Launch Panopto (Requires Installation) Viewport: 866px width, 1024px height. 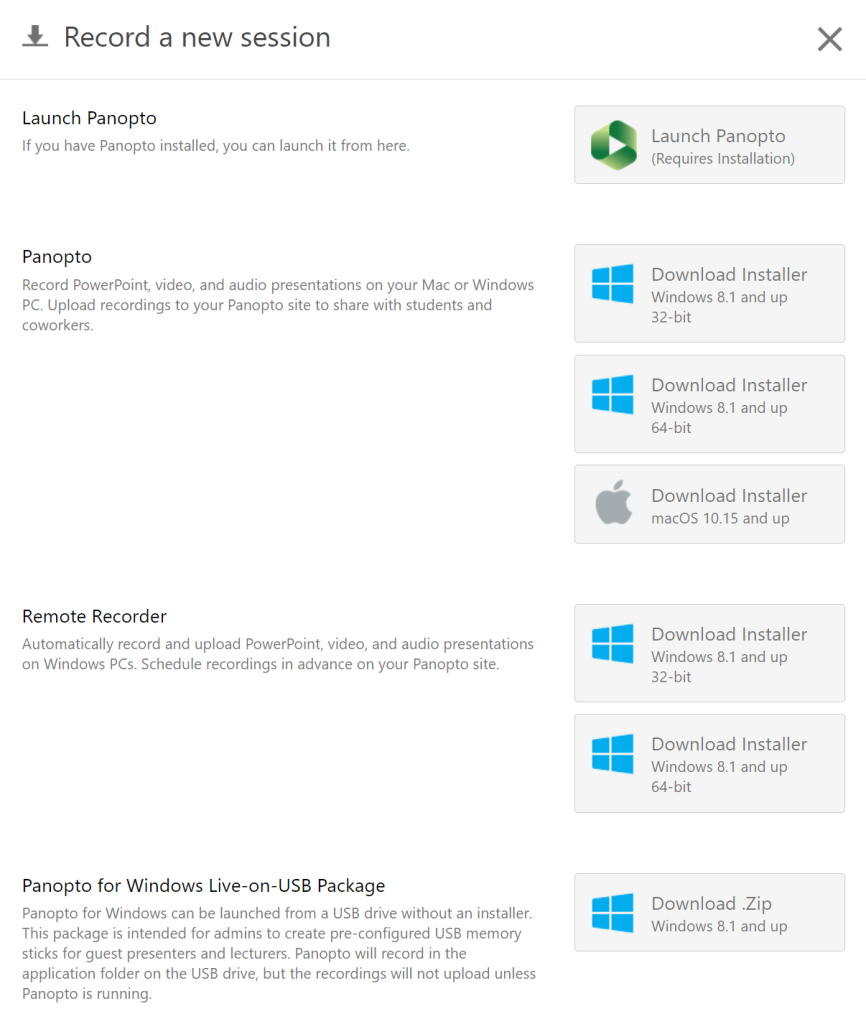pos(709,145)
